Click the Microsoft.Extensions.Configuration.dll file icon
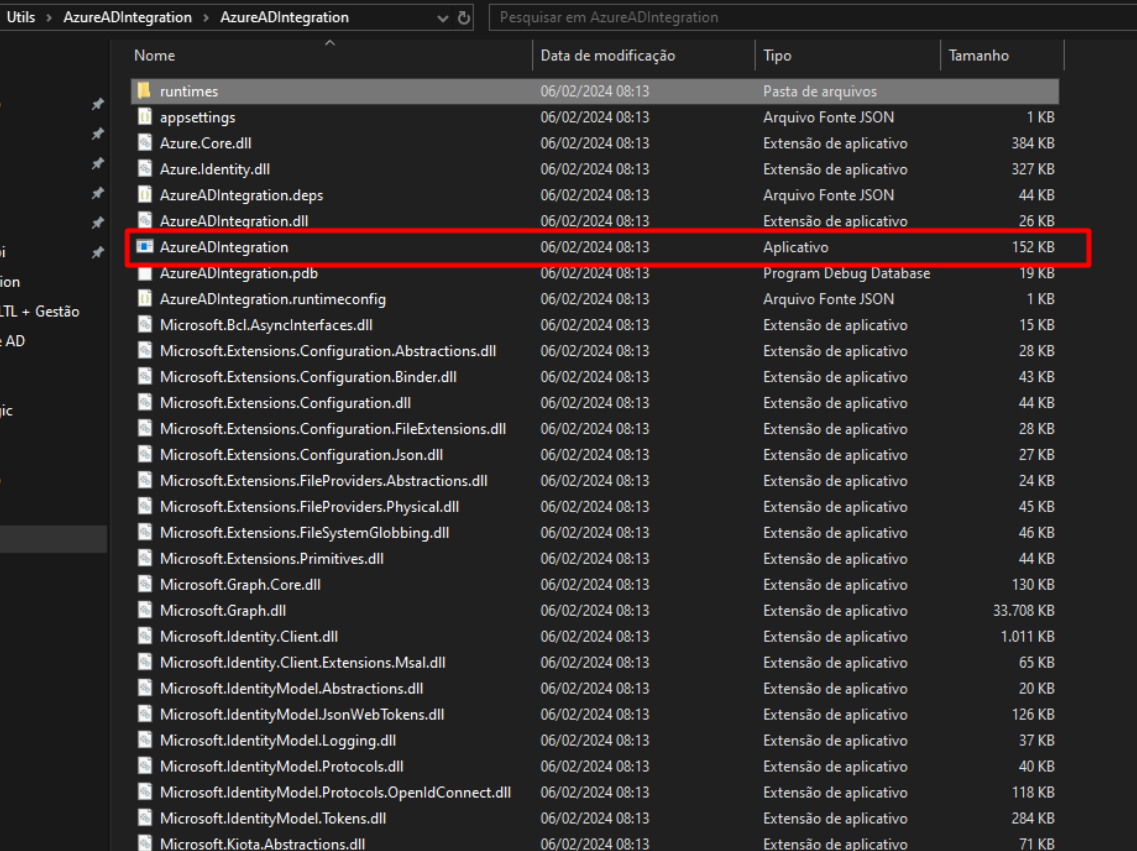This screenshot has width=1137, height=851. (145, 403)
